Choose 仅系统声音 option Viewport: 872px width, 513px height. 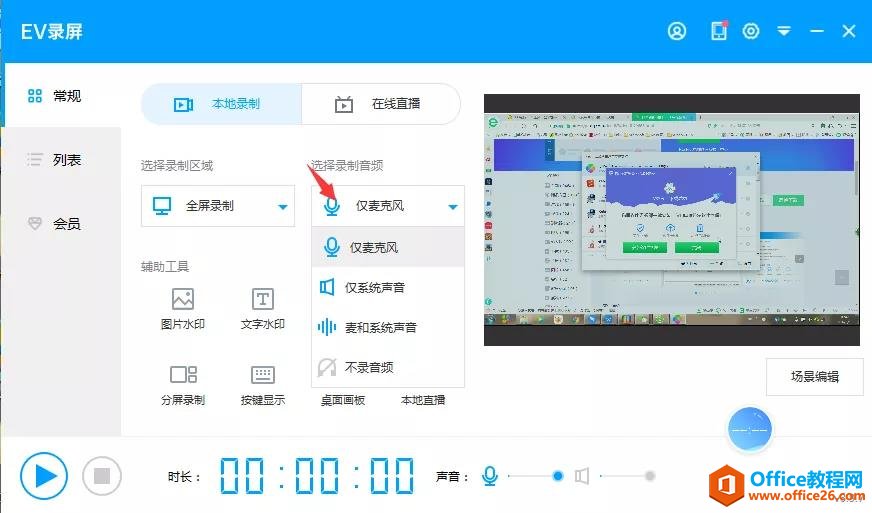pyautogui.click(x=388, y=288)
